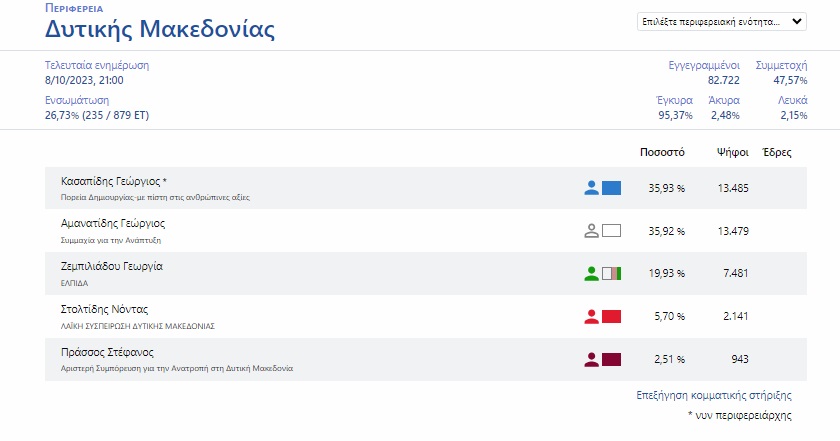Click striped party color box for Ζεμπιλιάδου
The height and width of the screenshot is (441, 840).
612,273
